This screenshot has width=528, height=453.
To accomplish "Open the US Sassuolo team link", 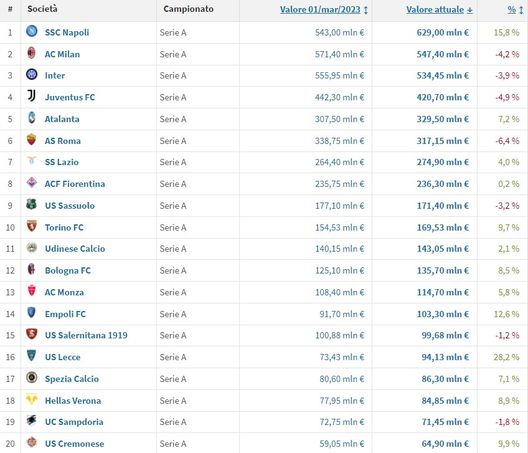I will coord(70,206).
